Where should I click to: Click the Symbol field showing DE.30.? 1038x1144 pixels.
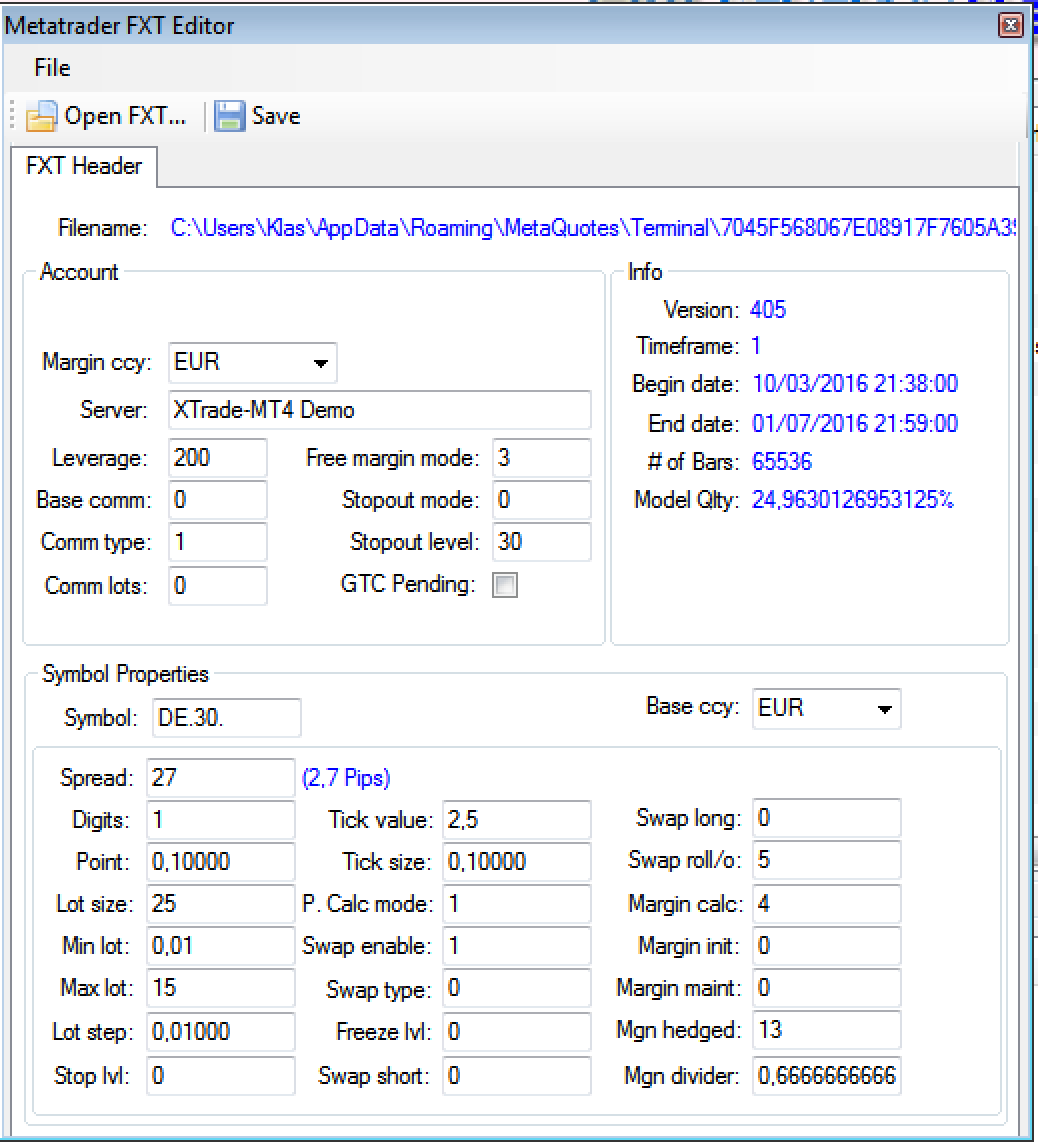point(226,718)
